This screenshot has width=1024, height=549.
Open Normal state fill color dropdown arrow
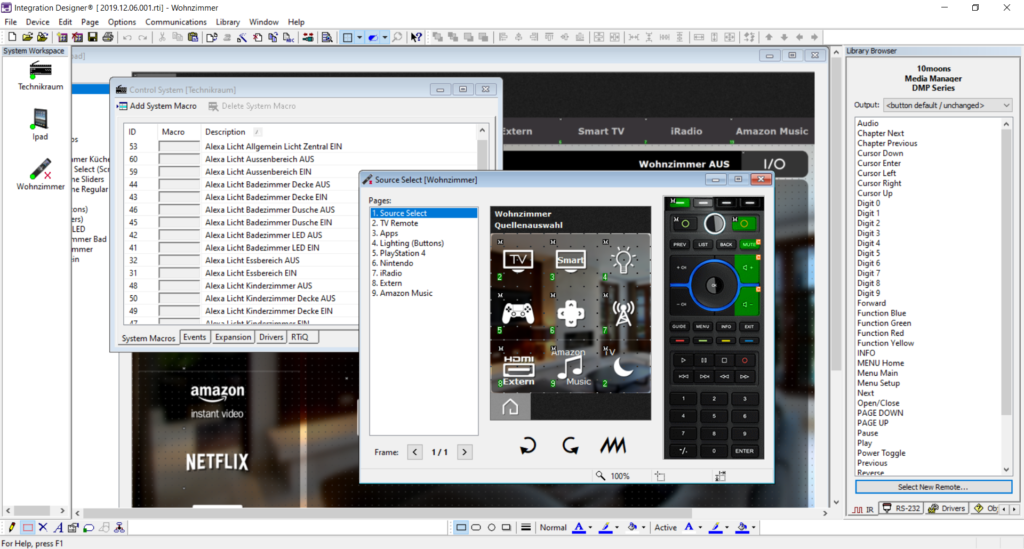point(643,527)
